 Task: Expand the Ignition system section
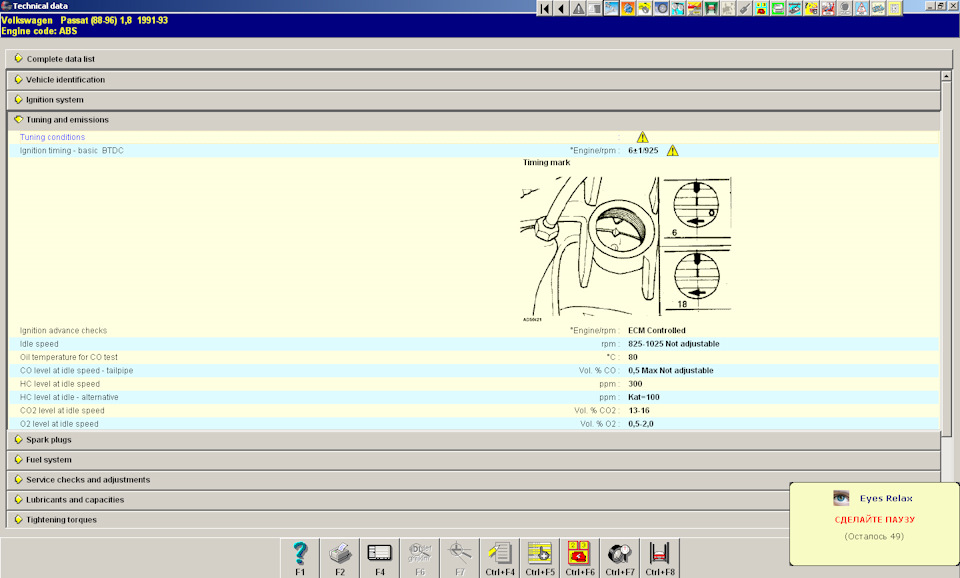tap(474, 100)
